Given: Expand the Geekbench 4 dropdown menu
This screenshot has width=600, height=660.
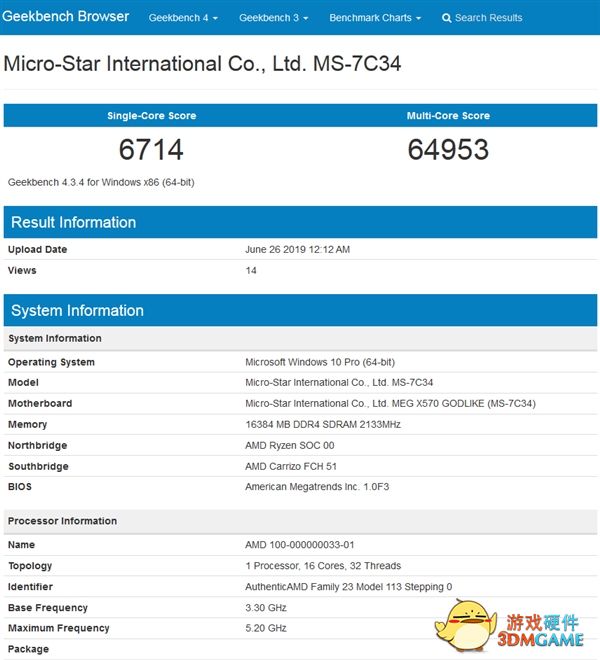Looking at the screenshot, I should pos(183,18).
